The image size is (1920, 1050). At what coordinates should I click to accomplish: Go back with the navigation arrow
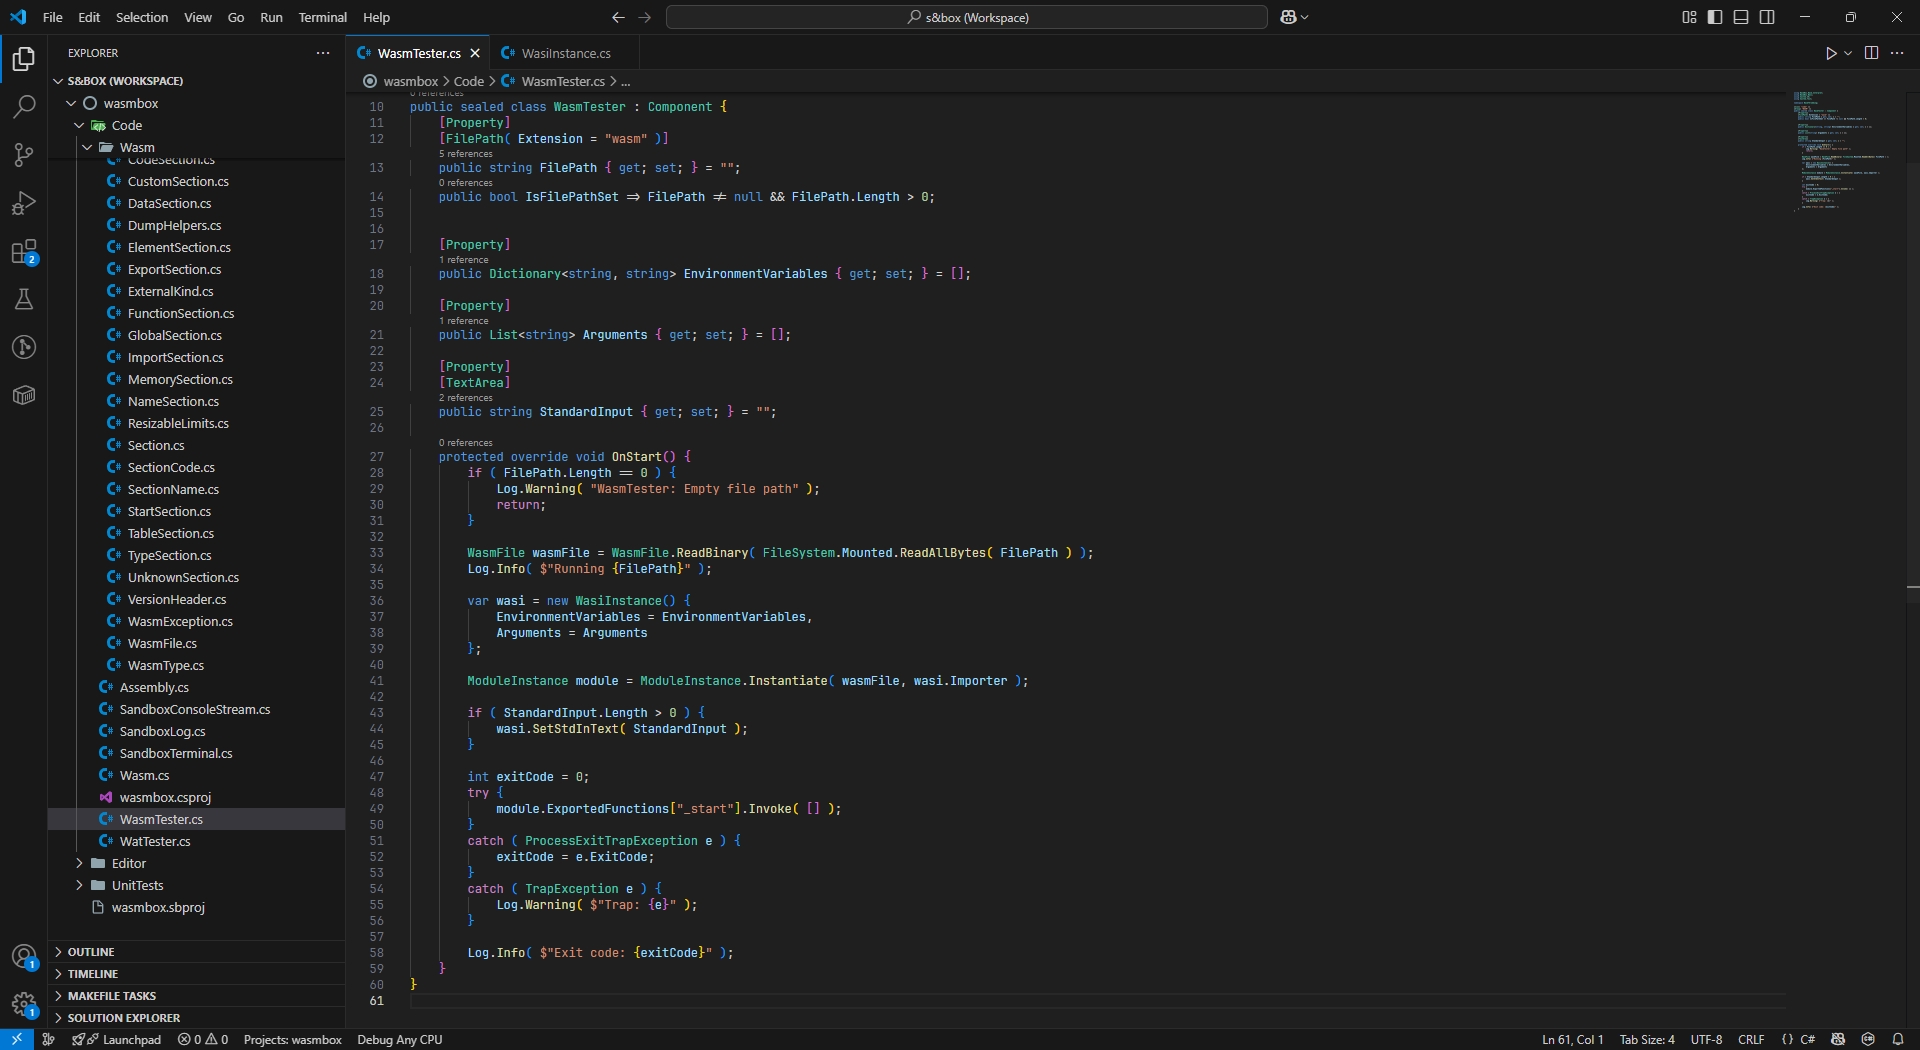tap(618, 17)
